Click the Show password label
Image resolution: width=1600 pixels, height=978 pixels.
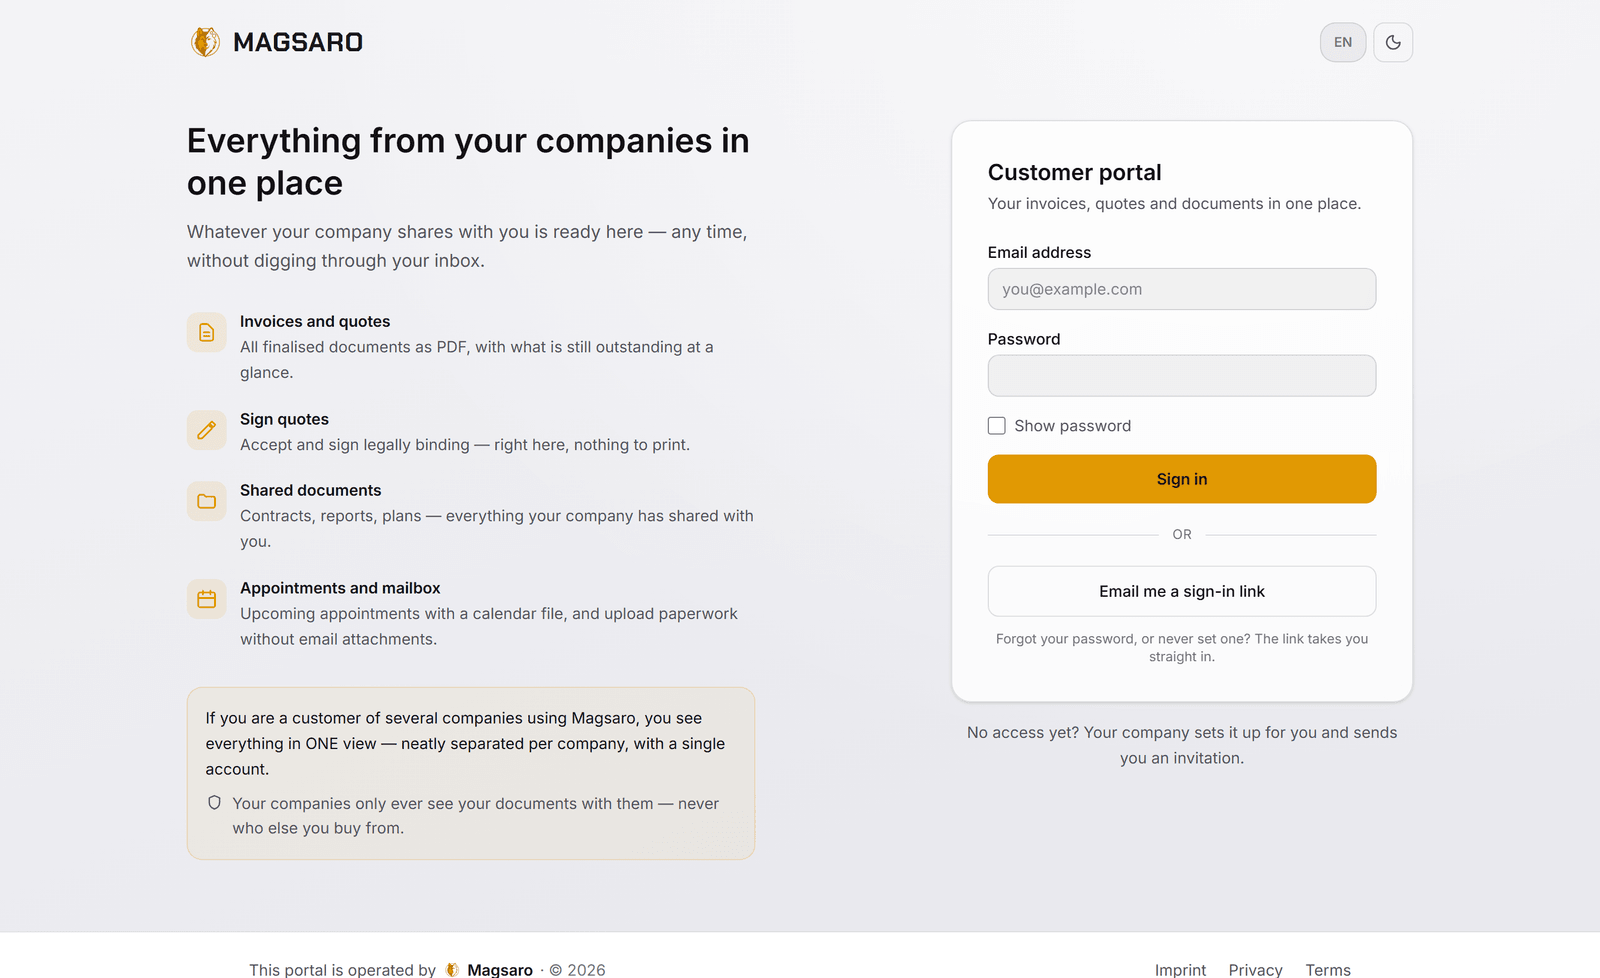[x=1073, y=426]
